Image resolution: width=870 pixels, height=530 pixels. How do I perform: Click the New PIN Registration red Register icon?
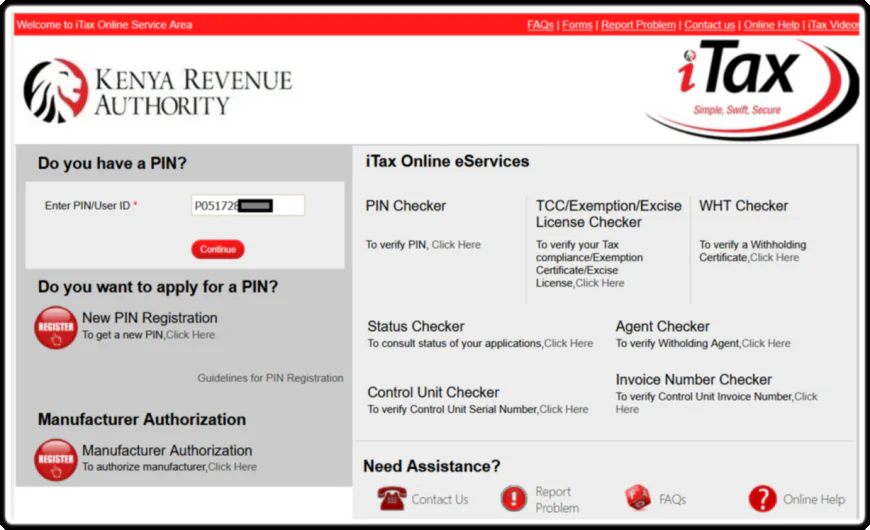[x=55, y=328]
